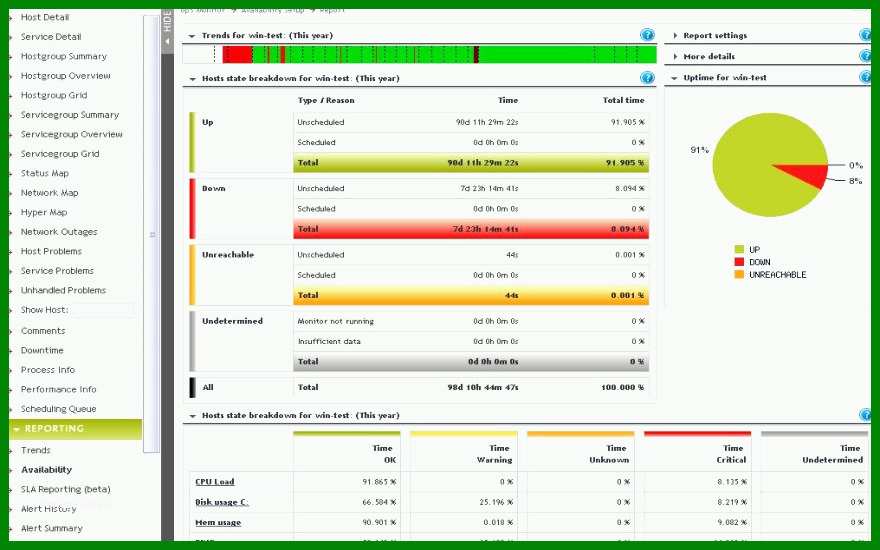Open the CPU Load service link
The height and width of the screenshot is (550, 880).
pos(214,482)
